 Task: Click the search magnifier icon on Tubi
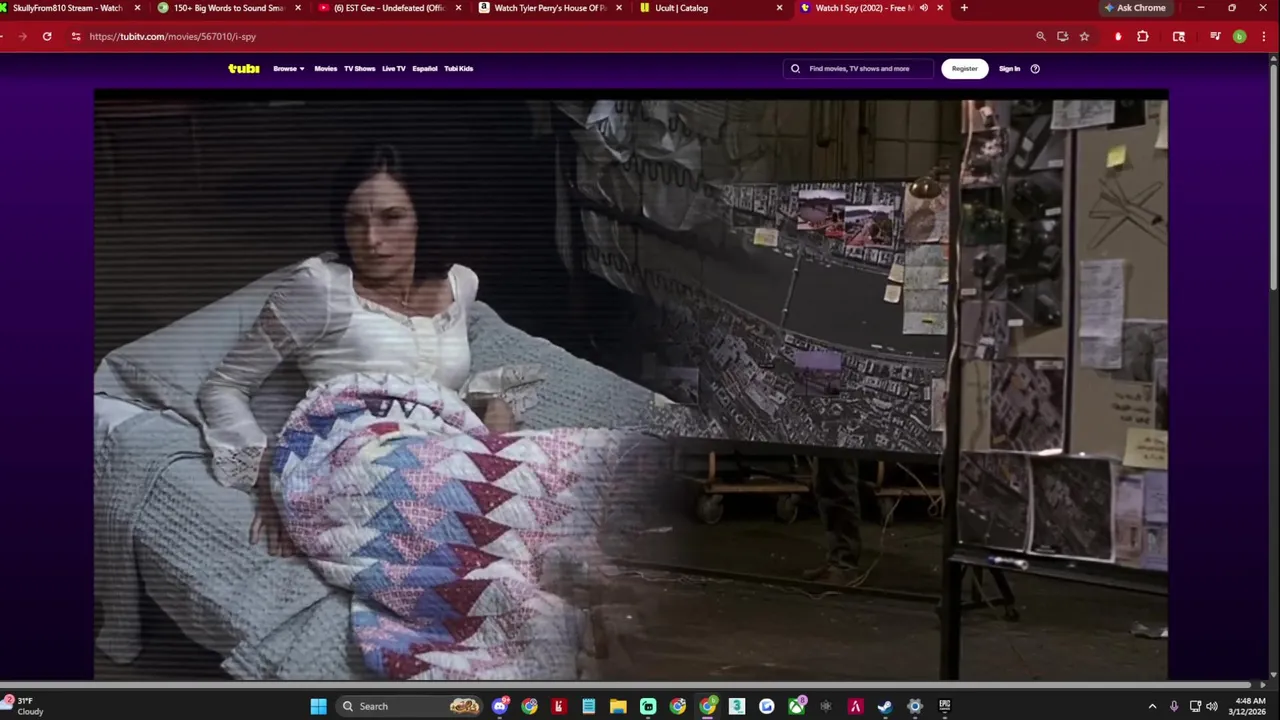tap(796, 68)
